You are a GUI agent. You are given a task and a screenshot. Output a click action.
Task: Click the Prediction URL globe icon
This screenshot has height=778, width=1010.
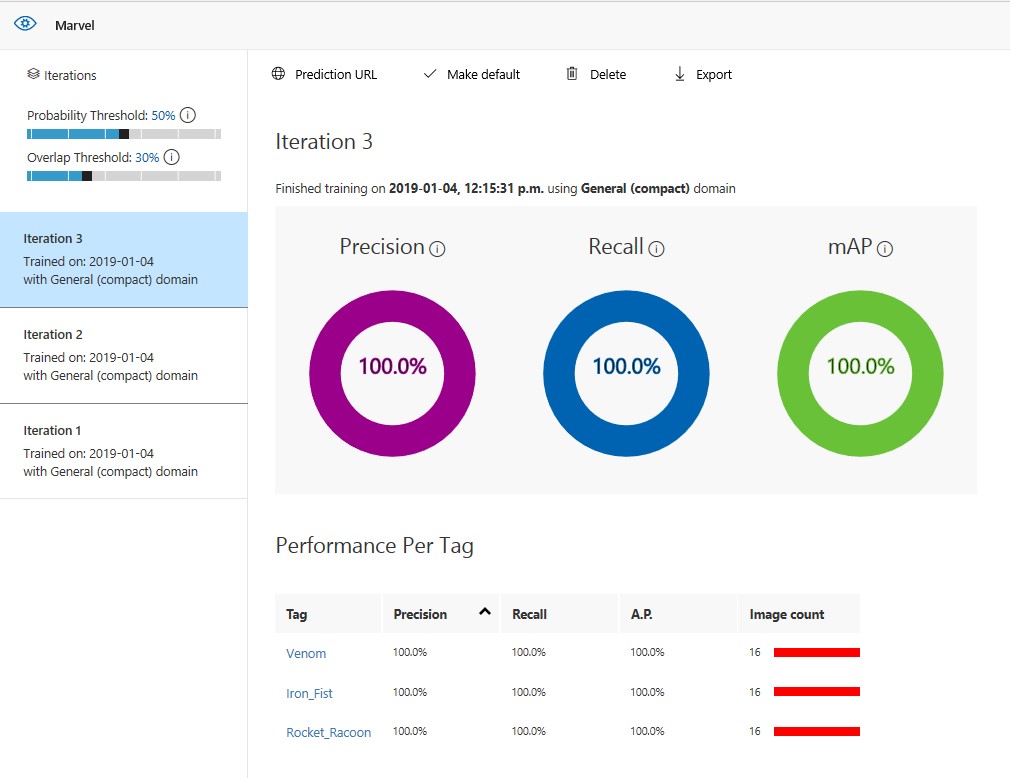click(278, 74)
